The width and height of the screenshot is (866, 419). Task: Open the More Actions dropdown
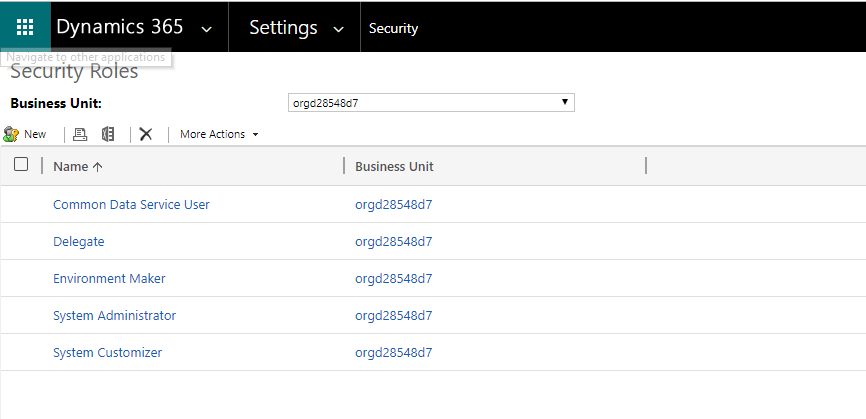pyautogui.click(x=219, y=134)
